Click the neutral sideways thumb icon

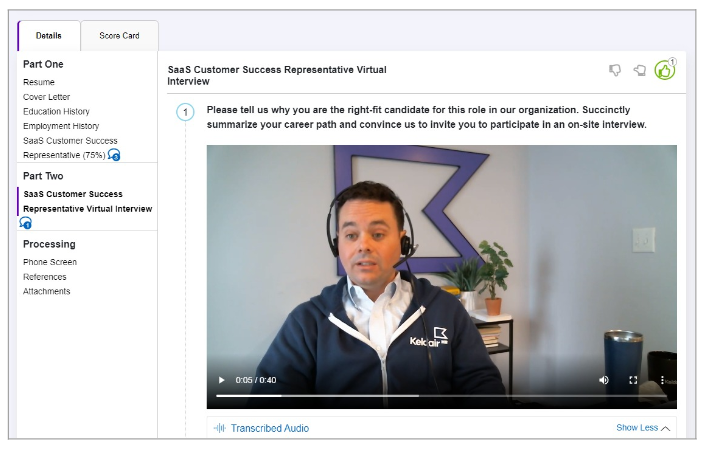[639, 70]
